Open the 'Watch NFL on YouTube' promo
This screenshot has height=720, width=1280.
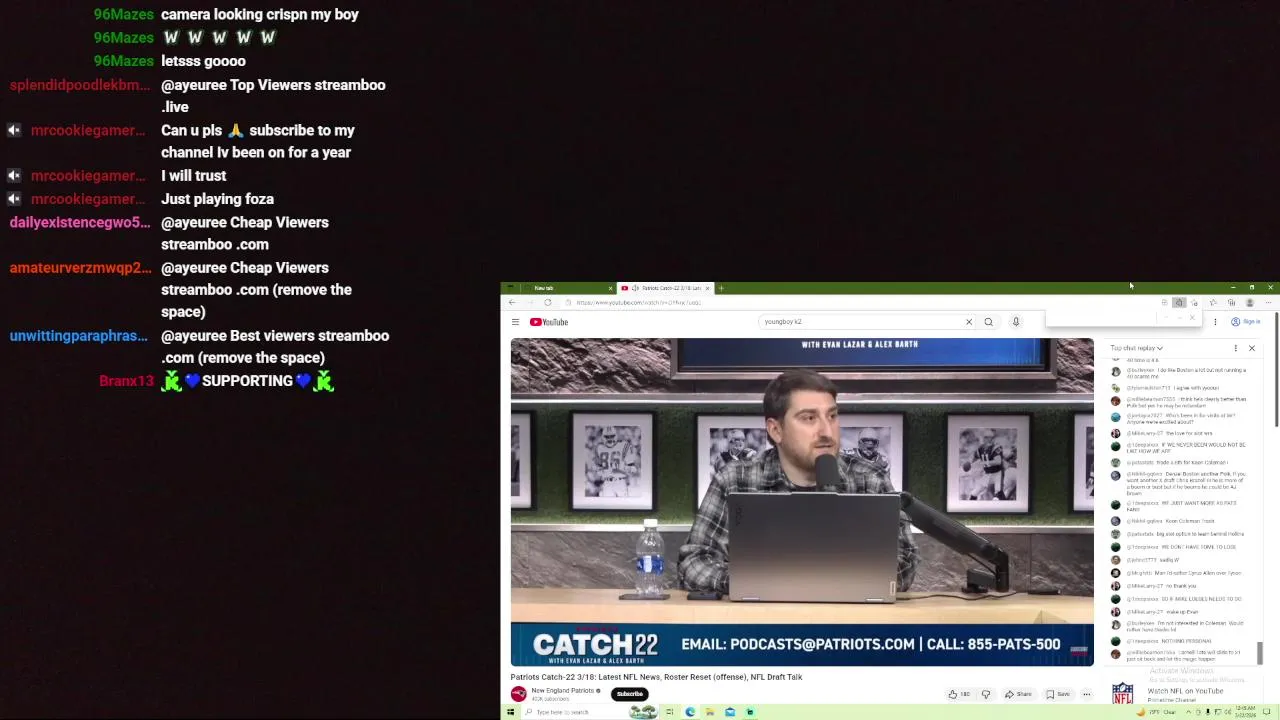(1185, 691)
